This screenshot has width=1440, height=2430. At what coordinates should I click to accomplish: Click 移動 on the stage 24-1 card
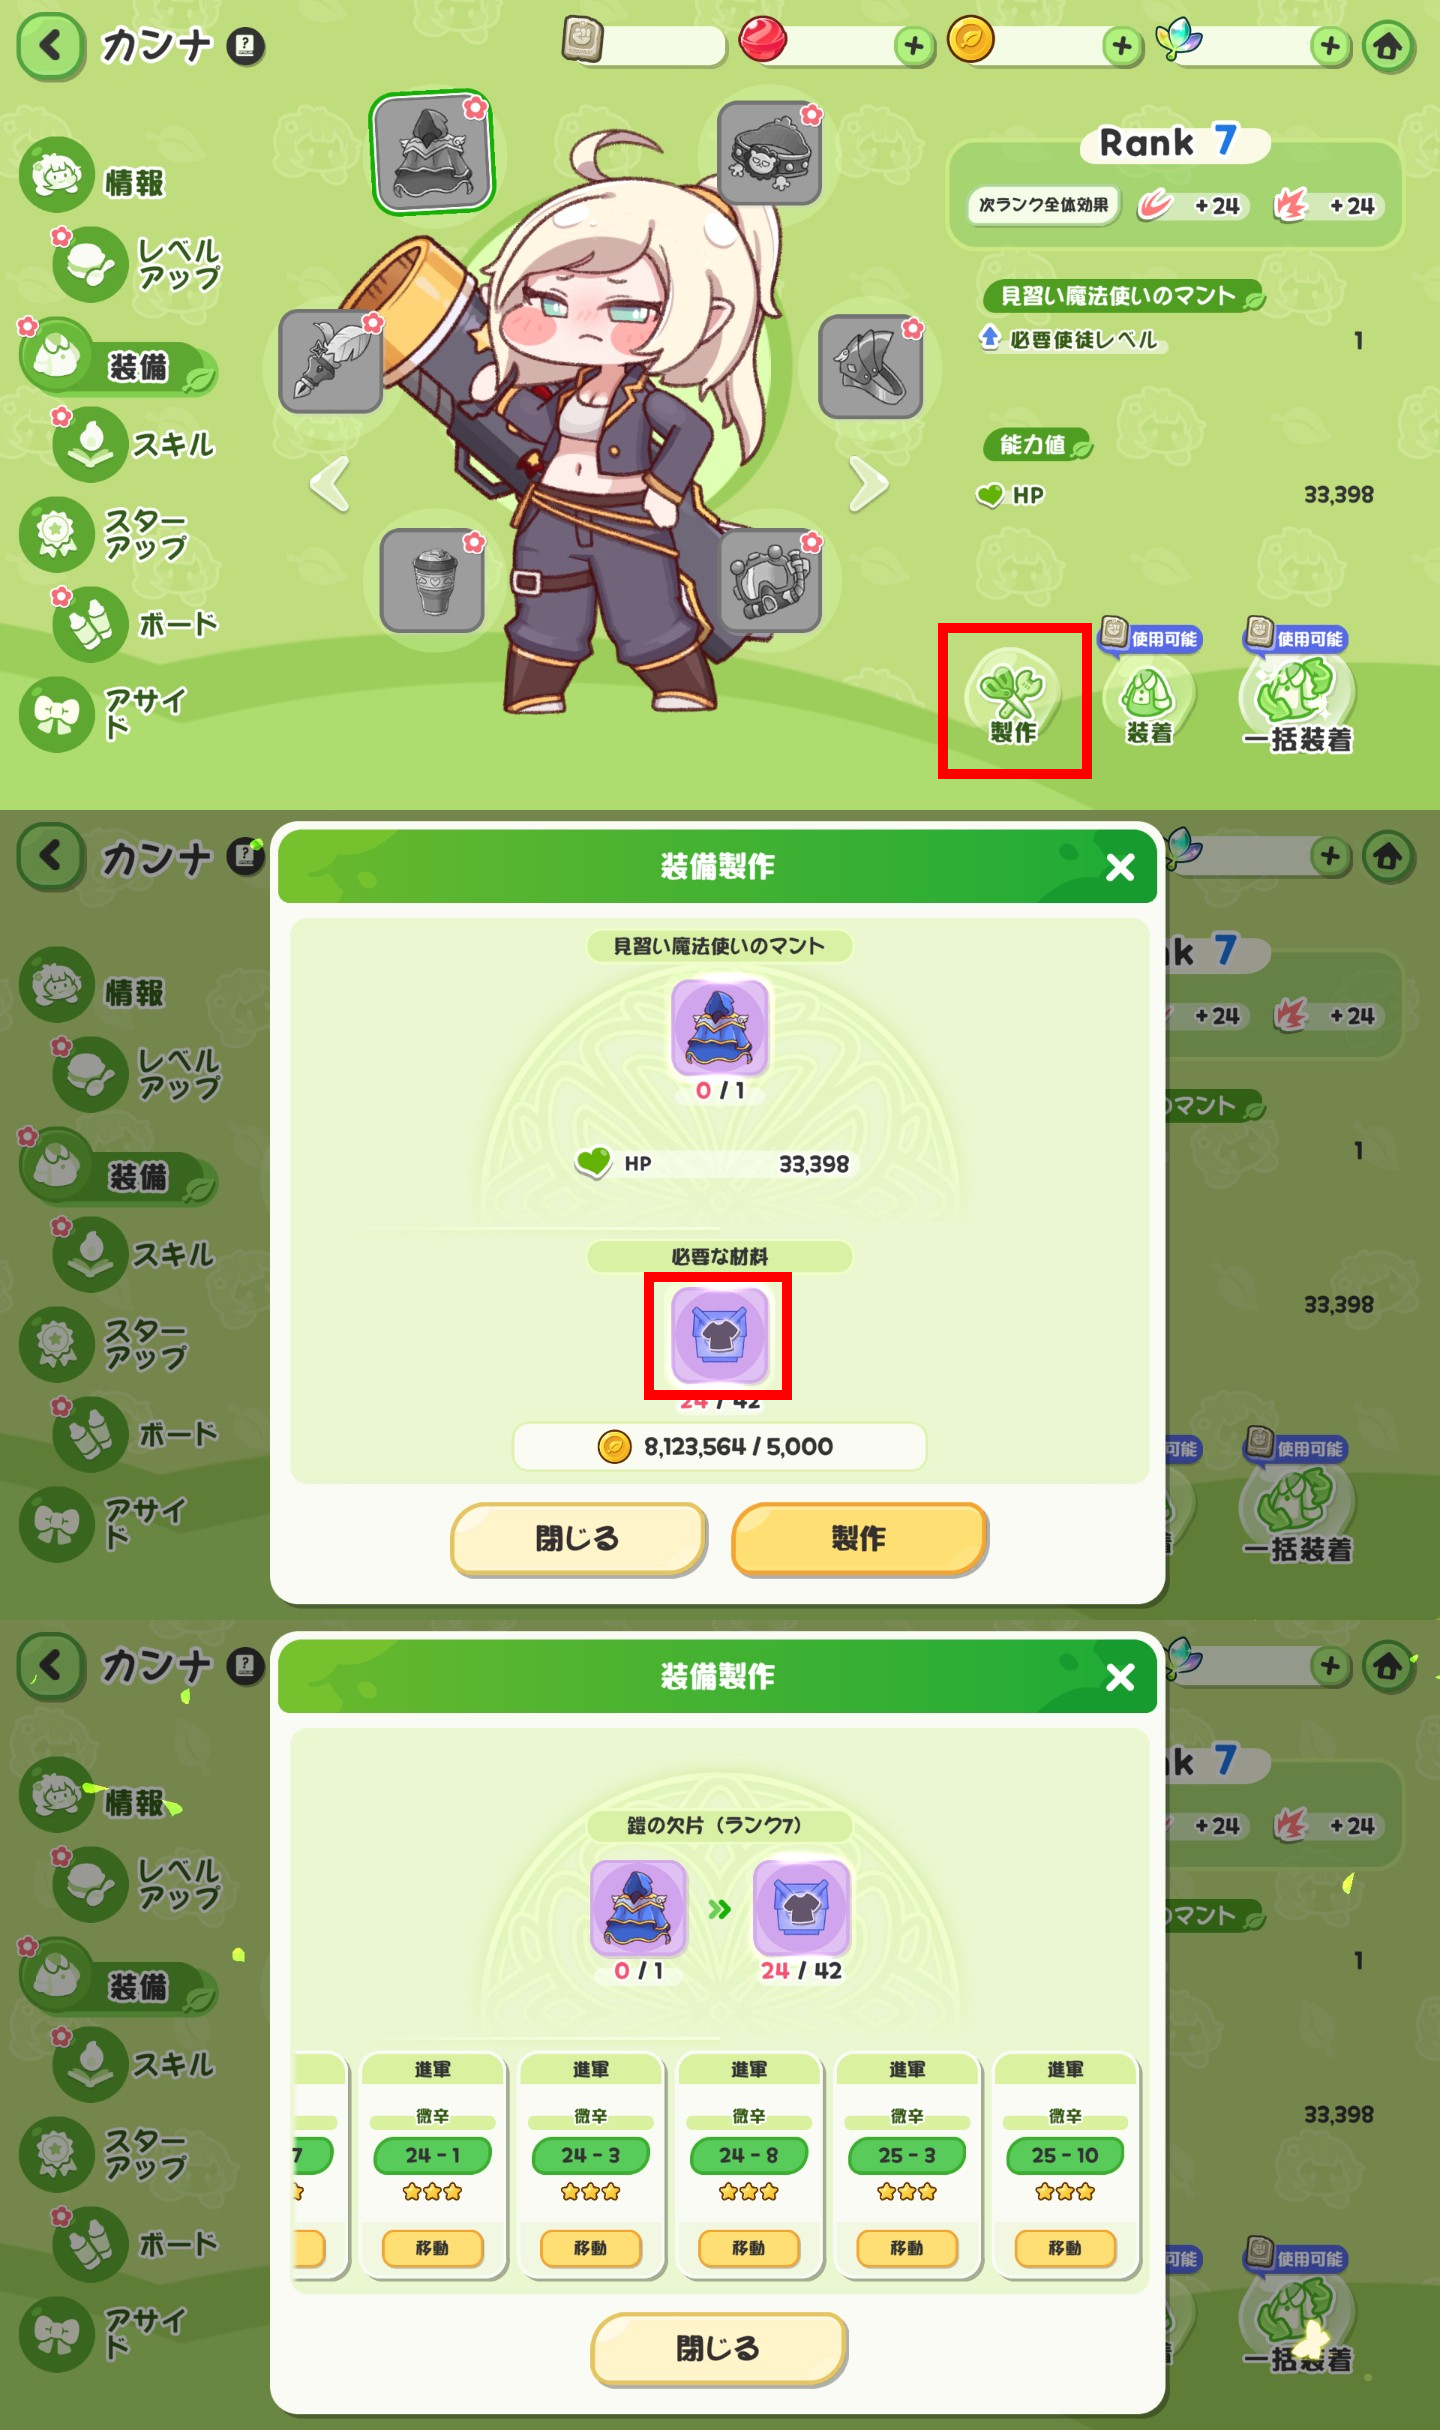tap(433, 2249)
